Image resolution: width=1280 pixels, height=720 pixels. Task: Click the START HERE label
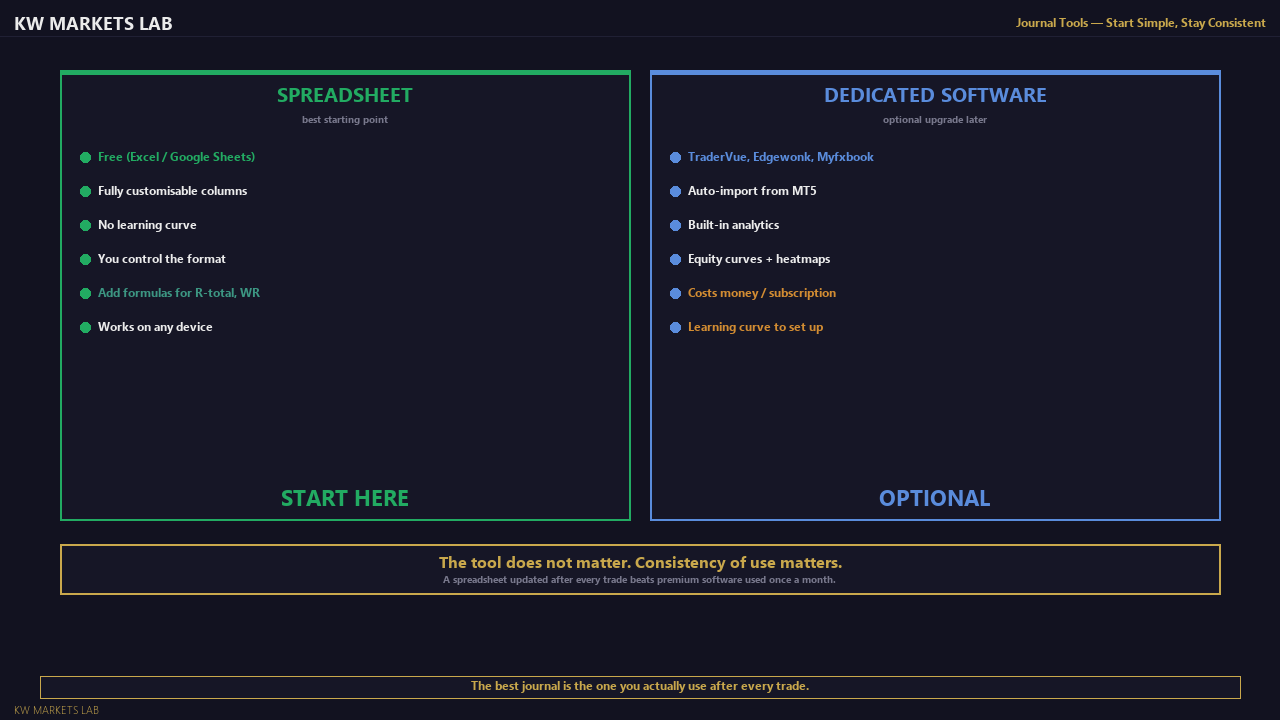pos(345,498)
